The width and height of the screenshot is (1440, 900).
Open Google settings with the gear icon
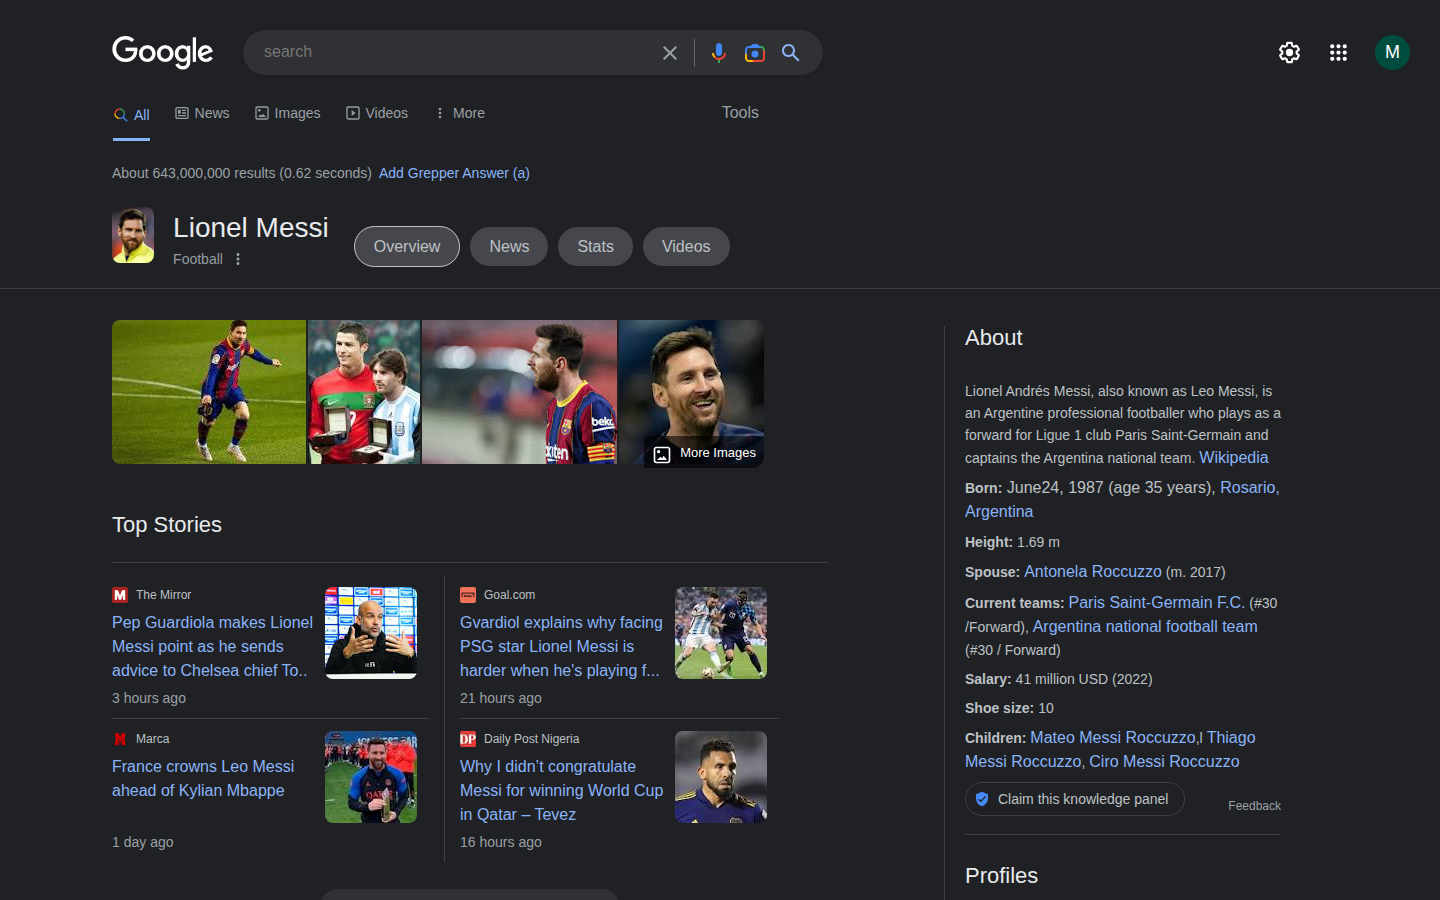[1289, 53]
